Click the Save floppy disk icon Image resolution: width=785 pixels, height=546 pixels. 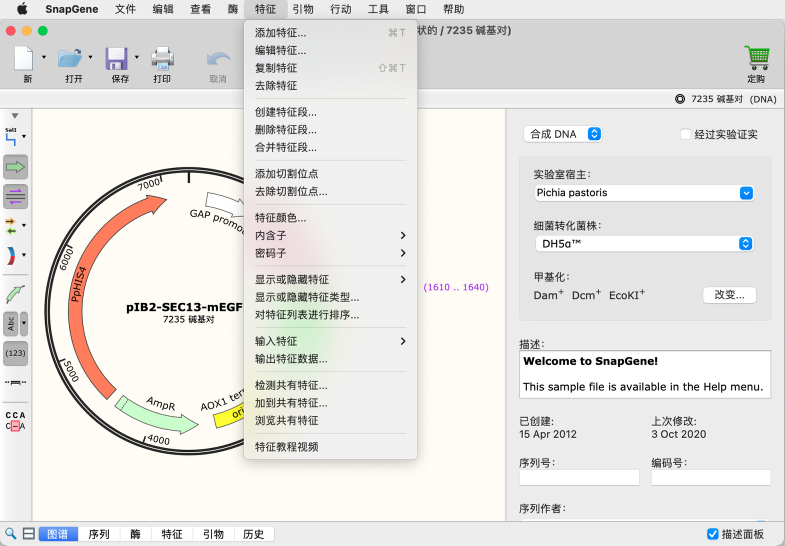pyautogui.click(x=116, y=59)
